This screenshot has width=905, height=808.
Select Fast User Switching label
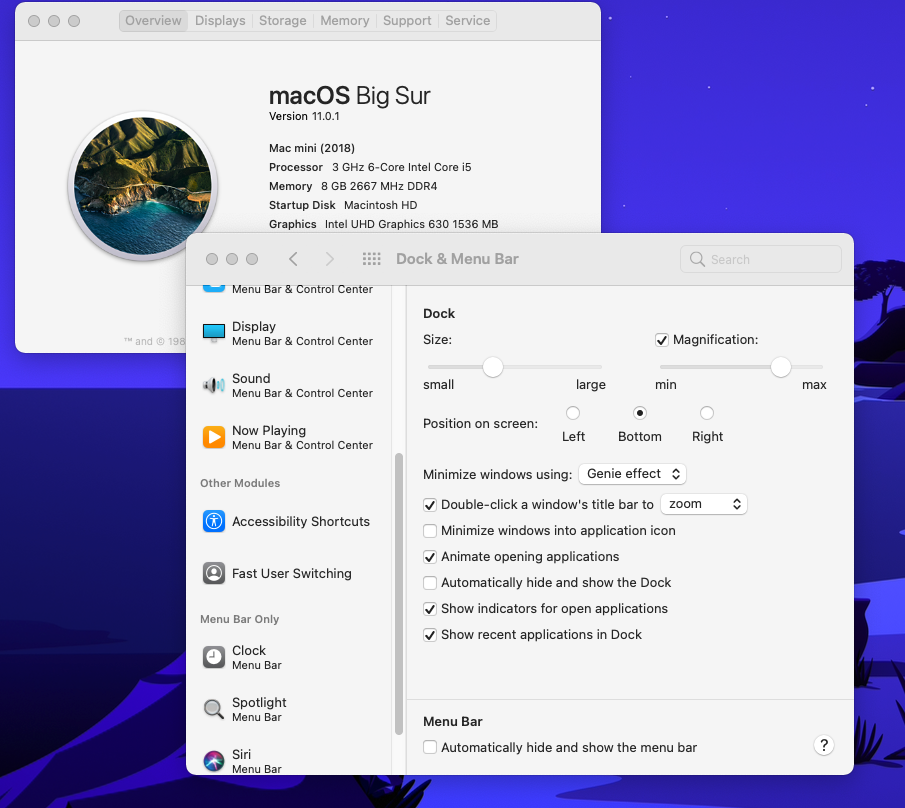[x=291, y=573]
